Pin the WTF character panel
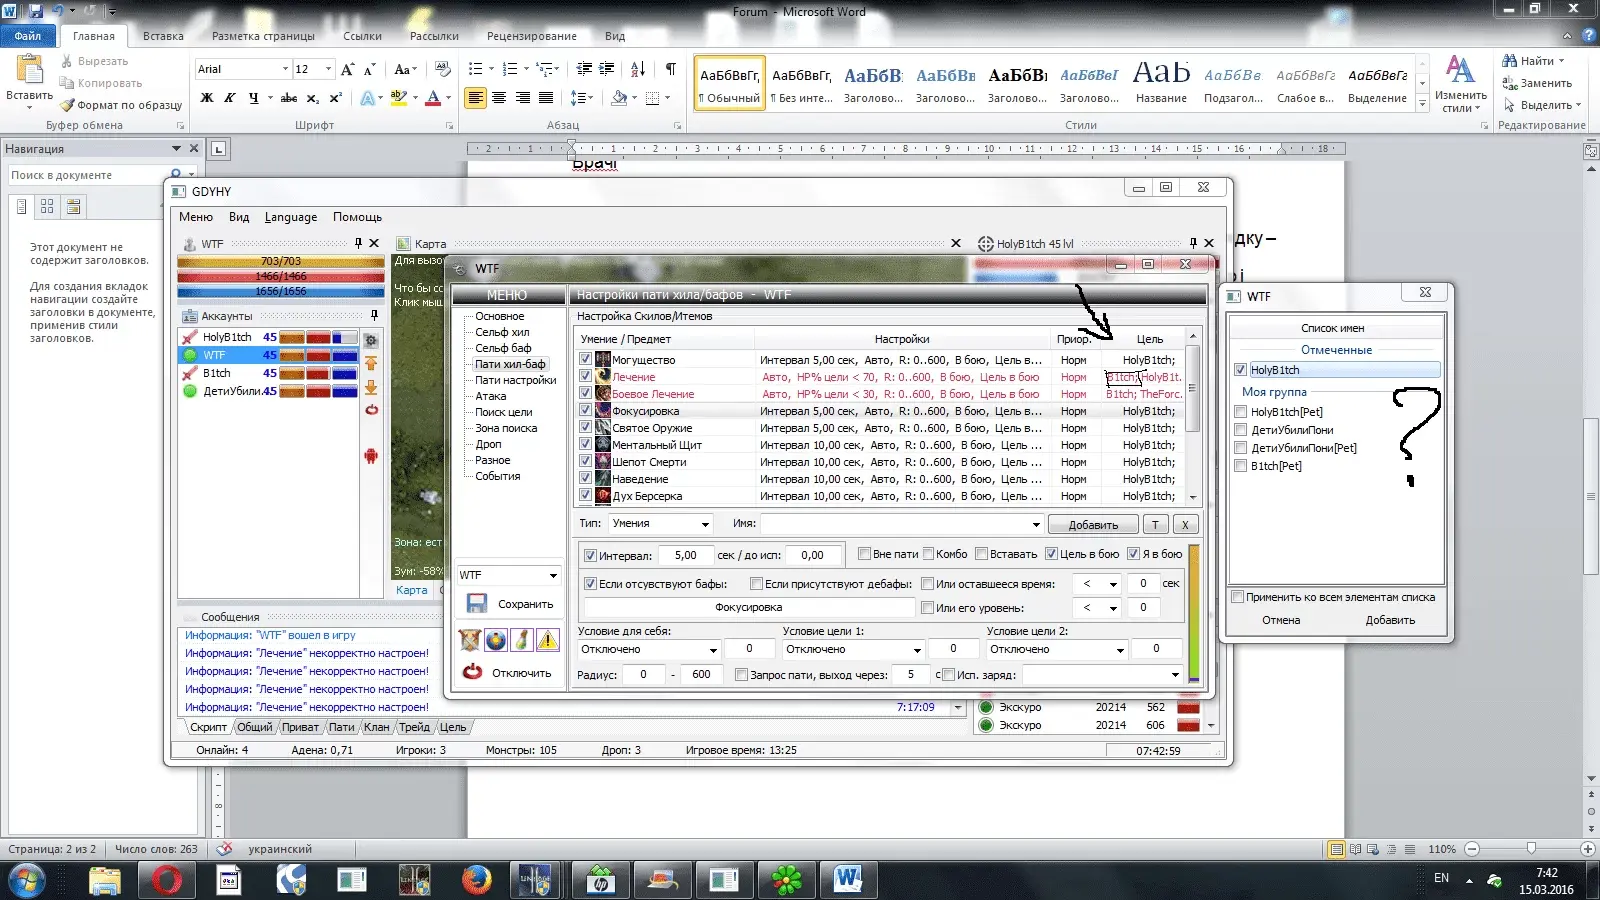This screenshot has width=1600, height=900. point(358,243)
